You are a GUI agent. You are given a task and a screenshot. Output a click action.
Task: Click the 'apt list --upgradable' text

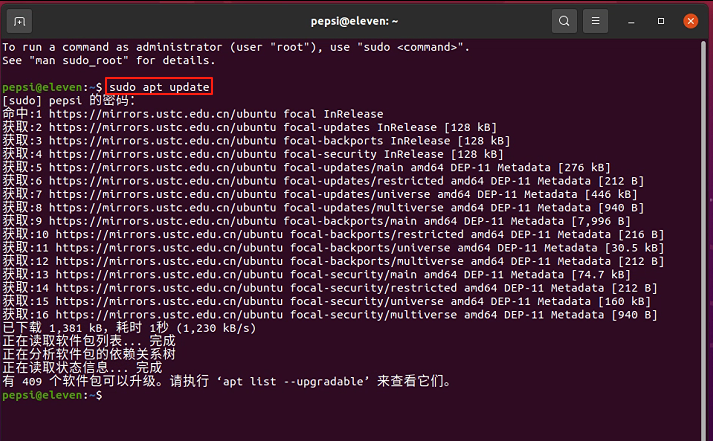point(293,381)
